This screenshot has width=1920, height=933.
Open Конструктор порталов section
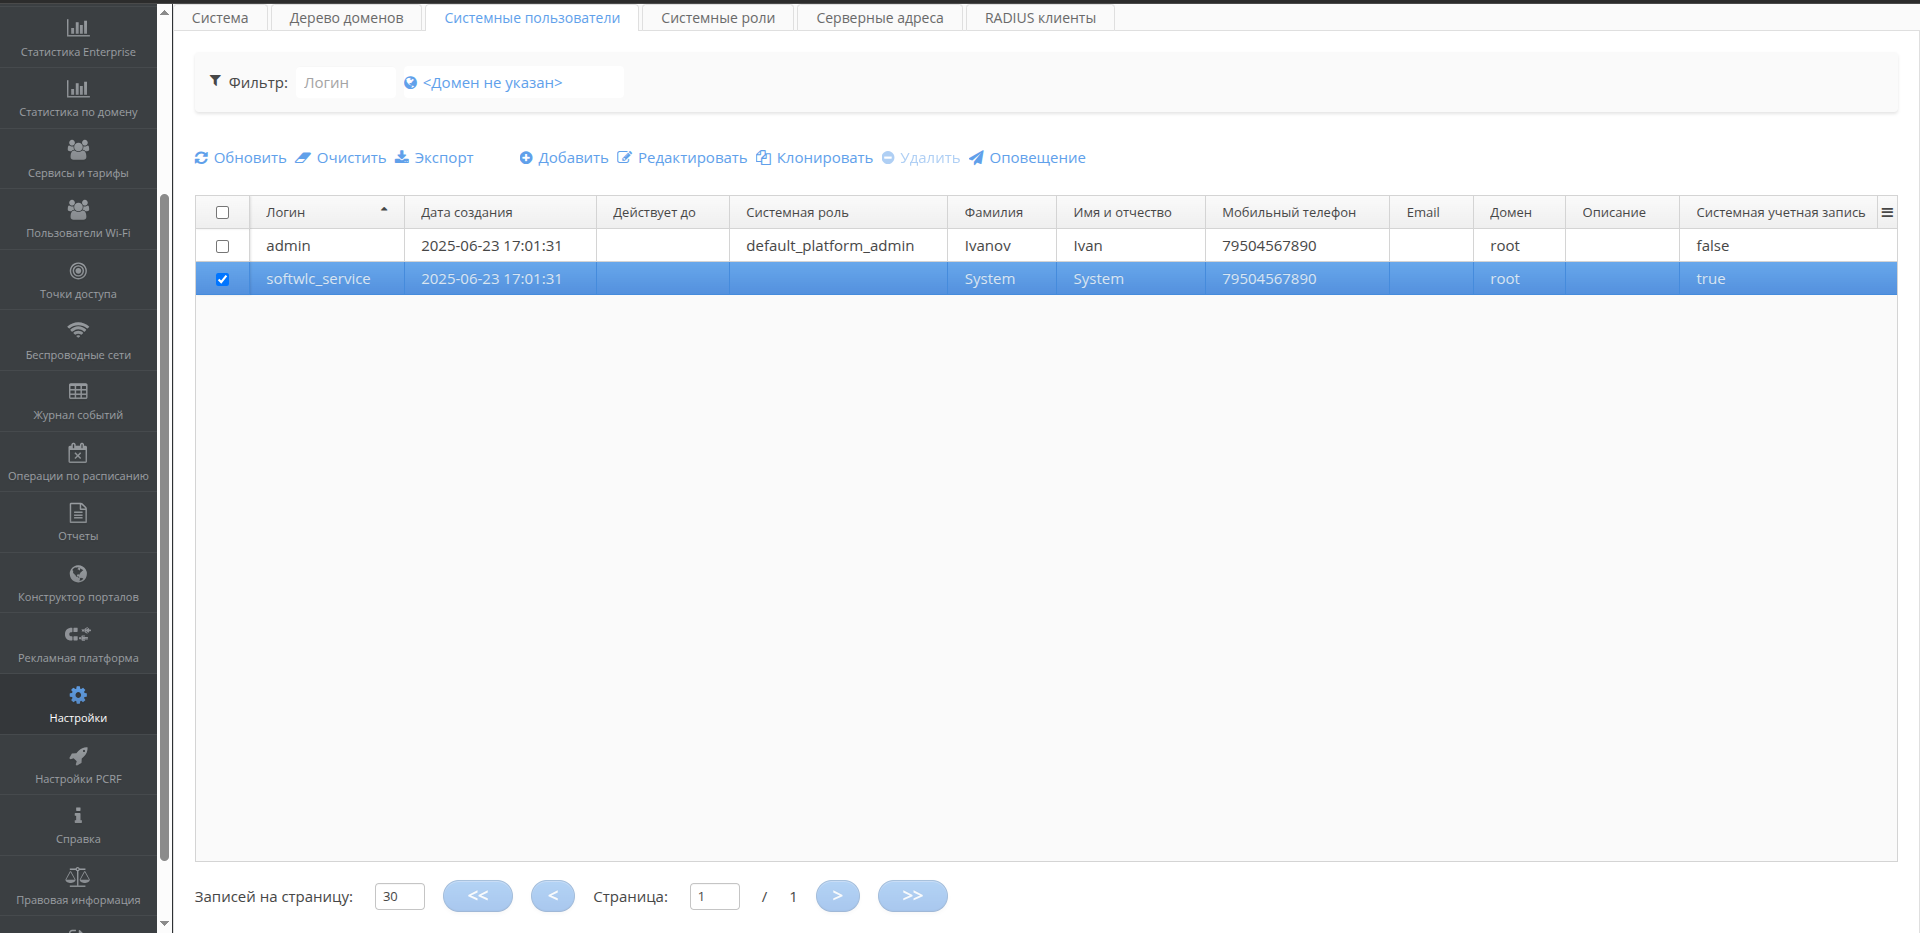[x=78, y=583]
